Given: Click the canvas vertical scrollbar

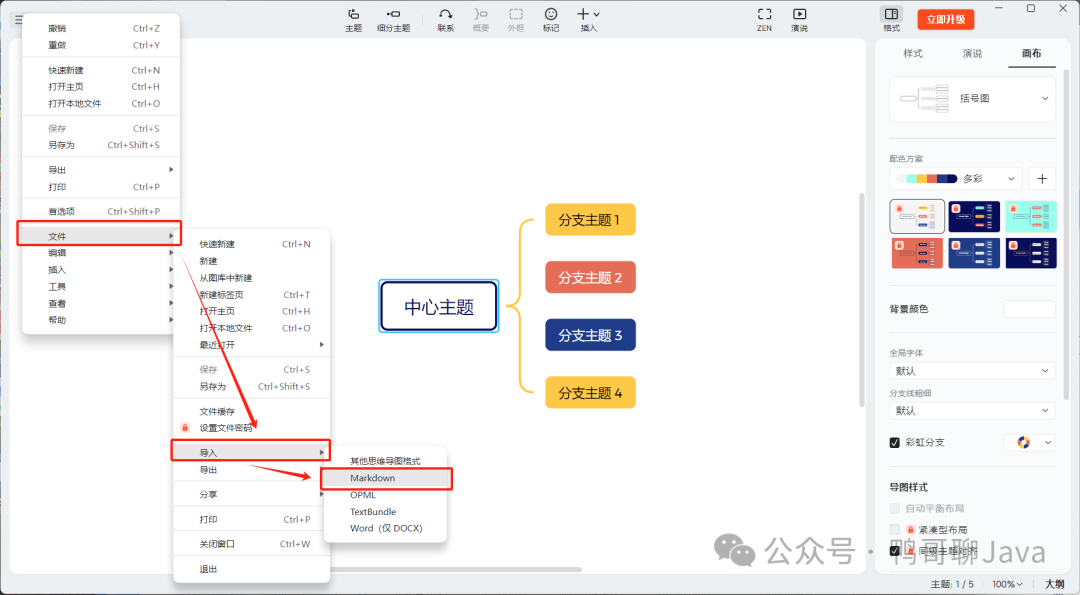Looking at the screenshot, I should tap(861, 300).
